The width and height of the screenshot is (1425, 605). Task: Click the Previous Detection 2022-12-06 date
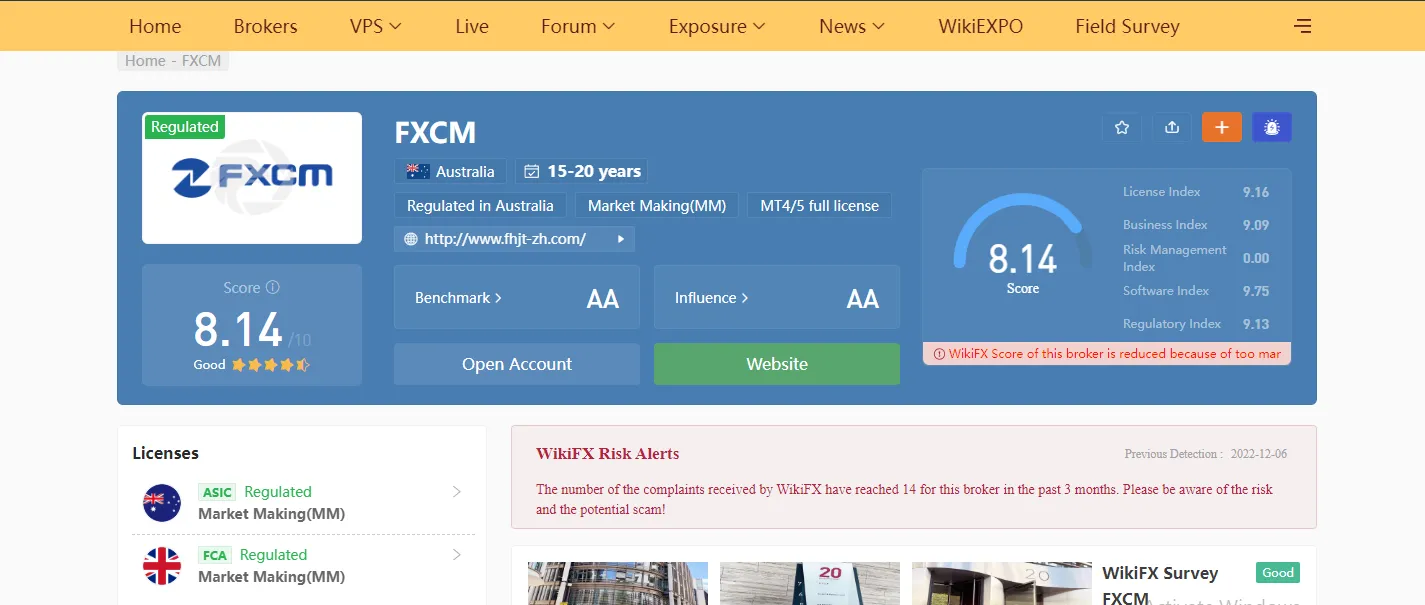tap(1259, 454)
